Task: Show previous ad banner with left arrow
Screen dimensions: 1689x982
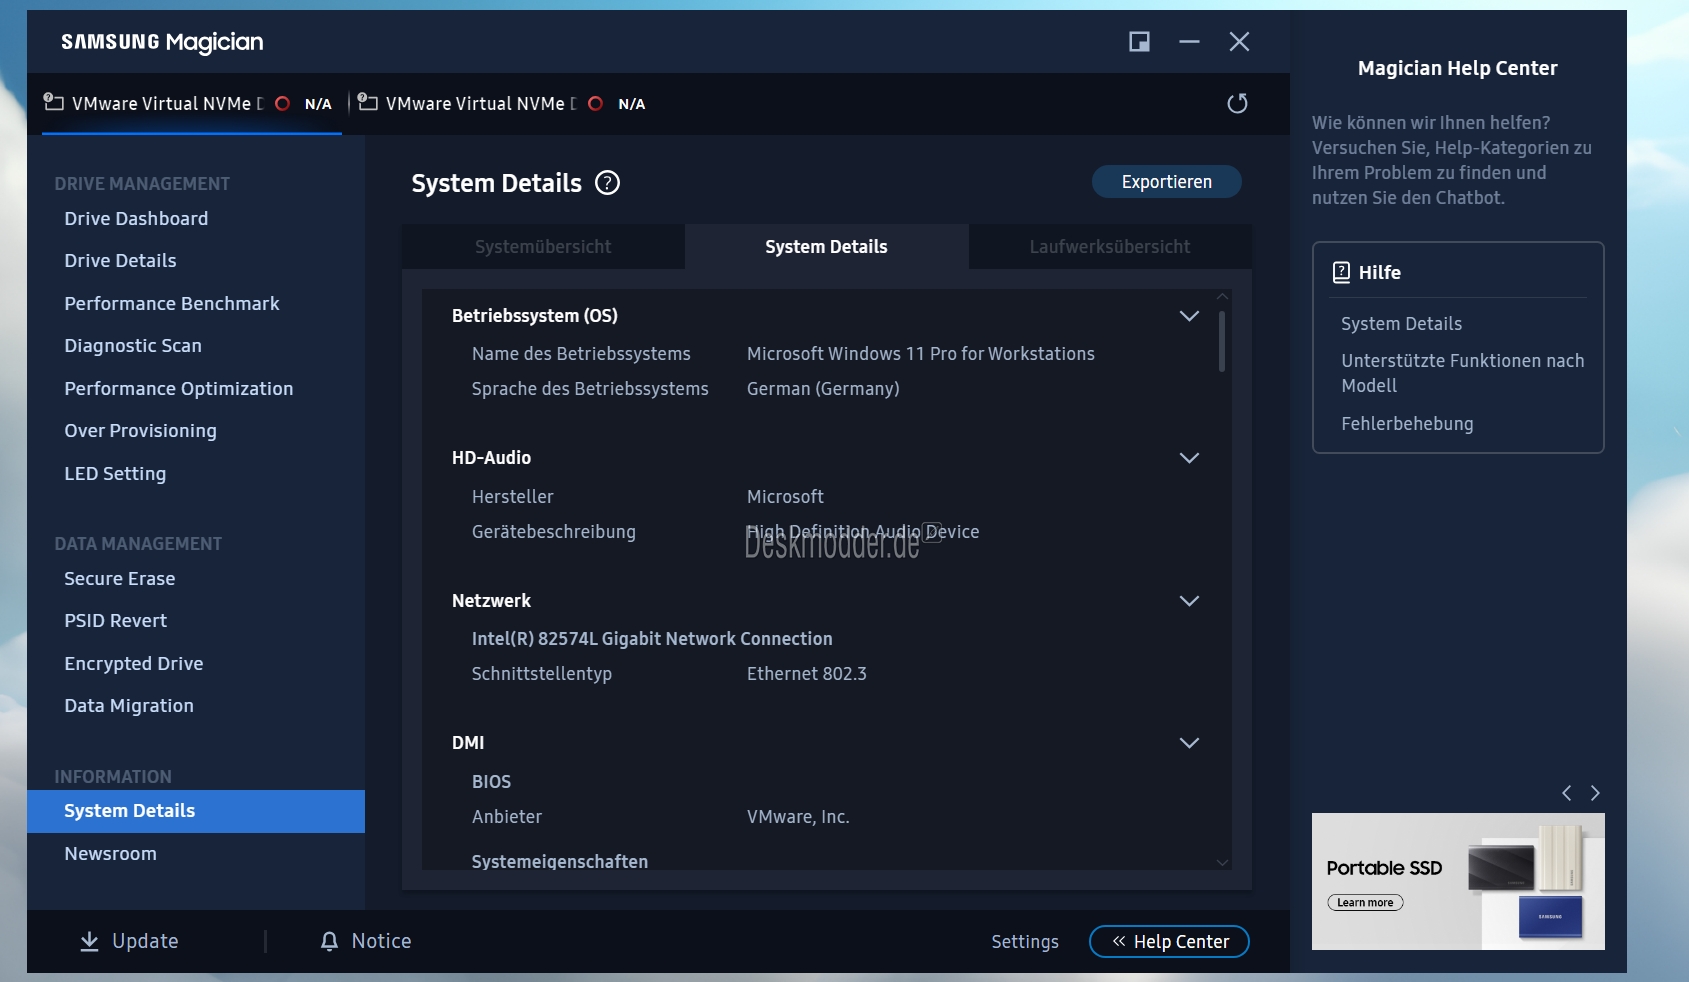Action: 1566,793
